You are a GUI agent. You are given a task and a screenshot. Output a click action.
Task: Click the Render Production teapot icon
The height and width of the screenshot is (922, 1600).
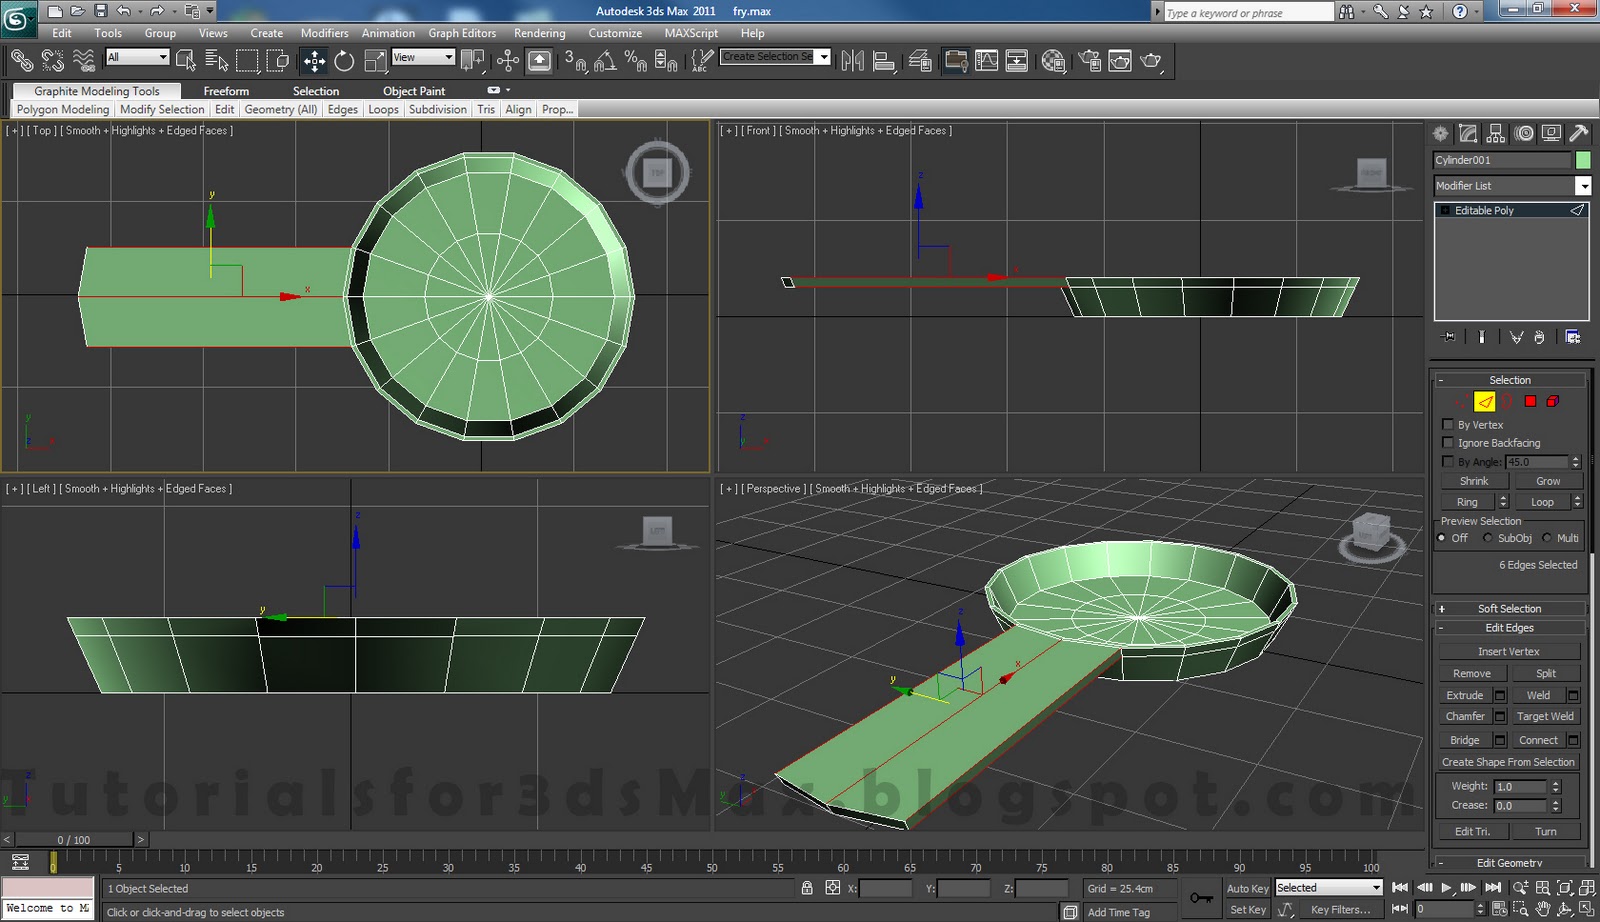point(1150,60)
